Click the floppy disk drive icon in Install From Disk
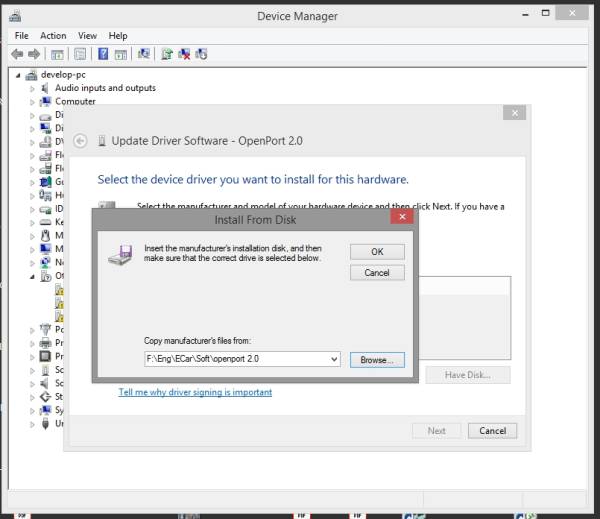Viewport: 600px width, 519px height. pyautogui.click(x=121, y=255)
